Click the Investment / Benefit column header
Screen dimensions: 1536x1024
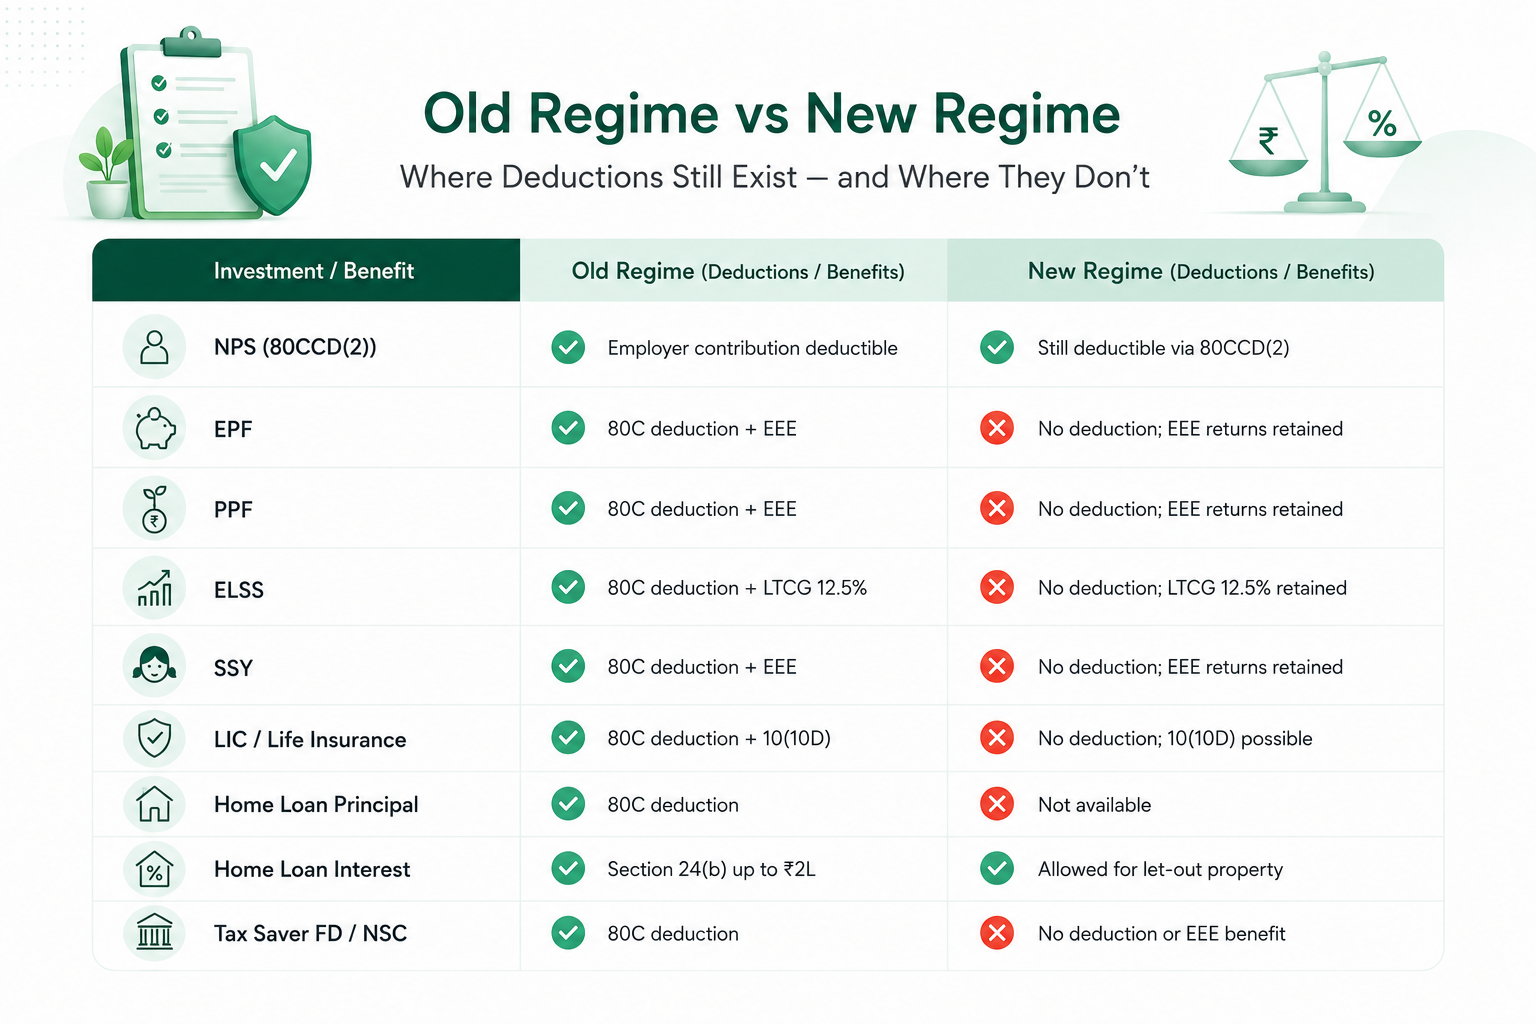click(306, 270)
